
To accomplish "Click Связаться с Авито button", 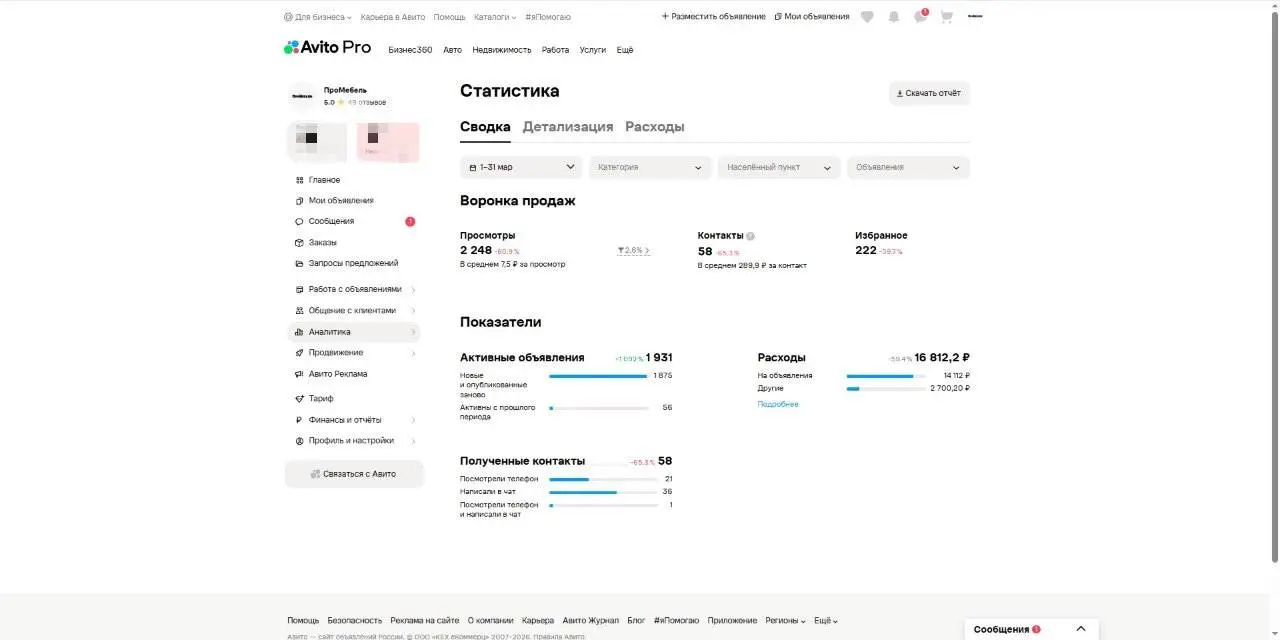I will tap(354, 474).
